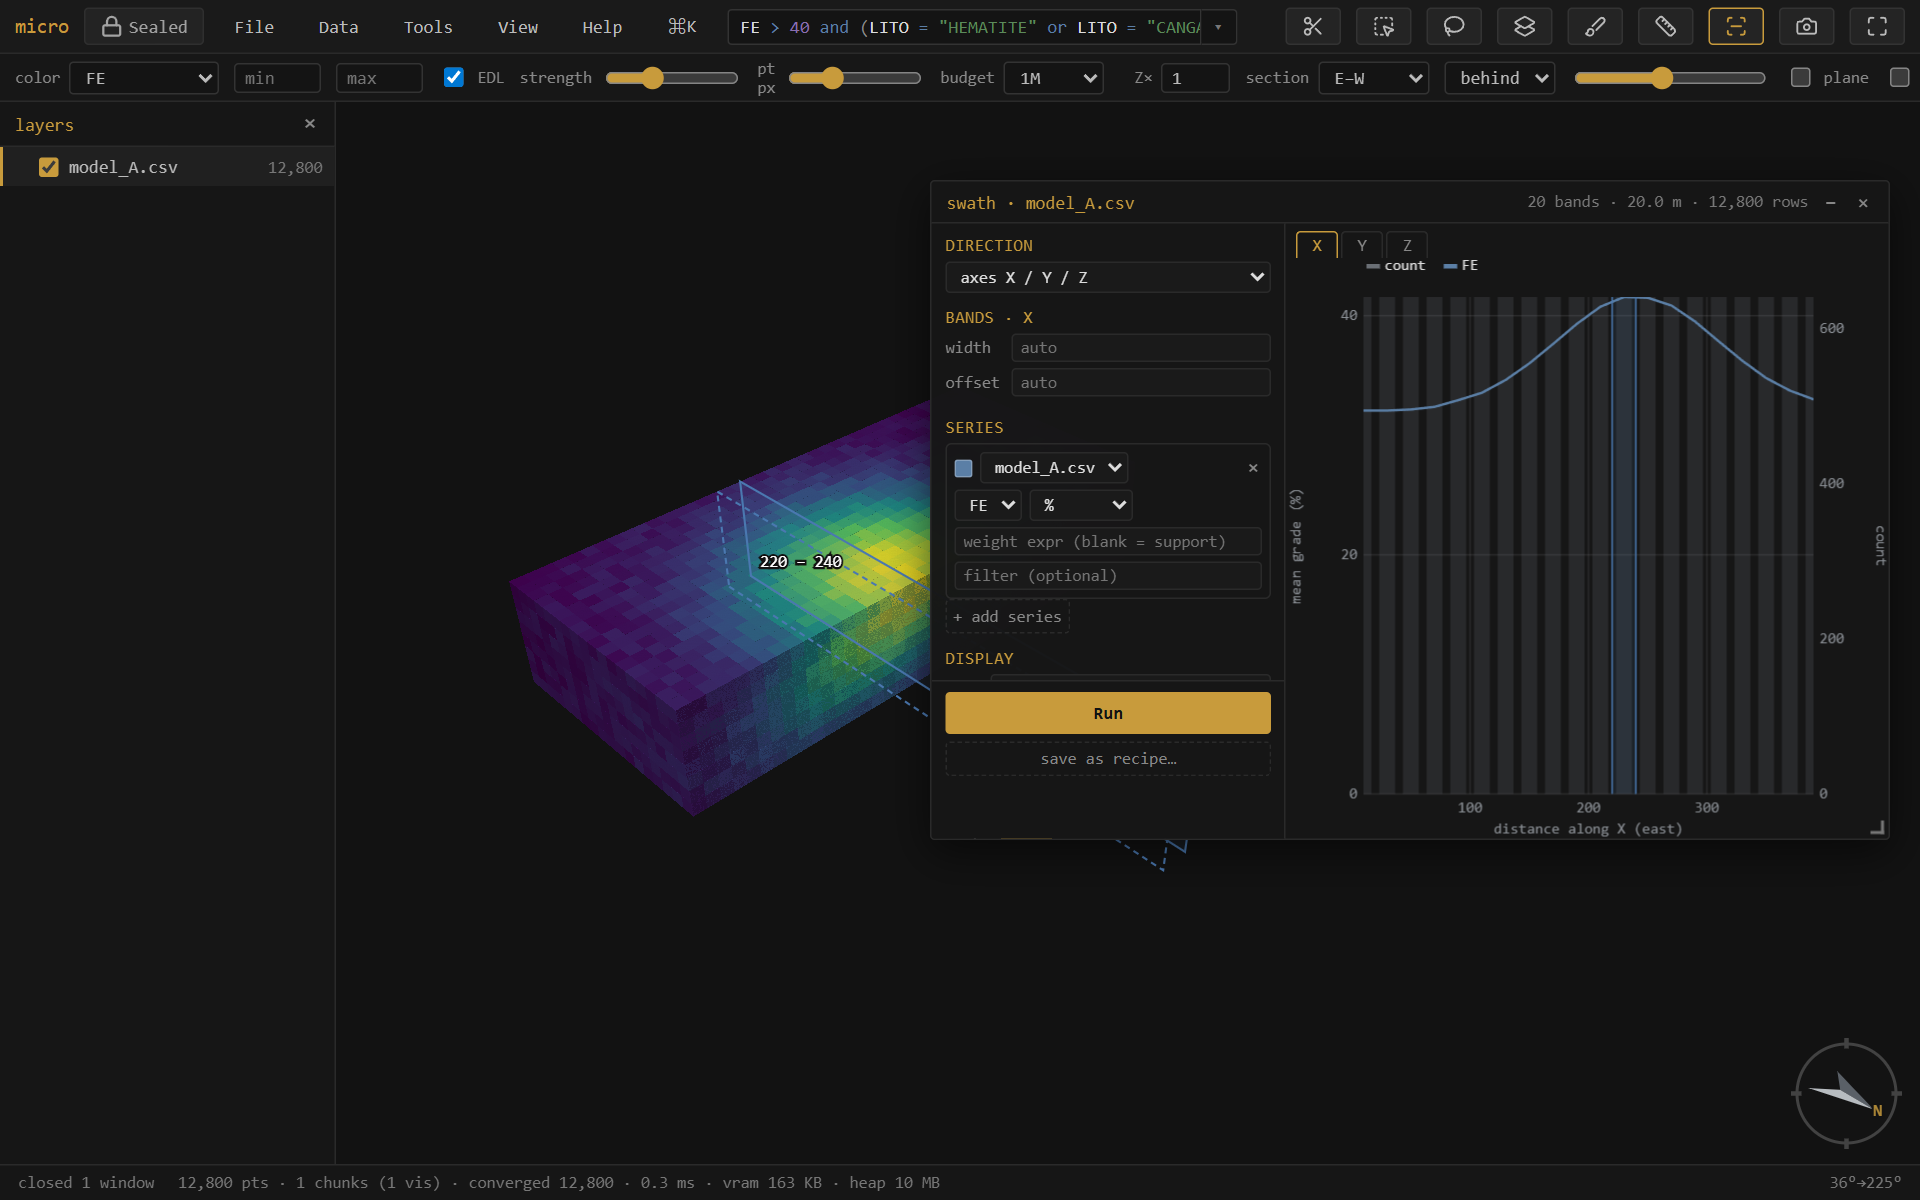Image resolution: width=1920 pixels, height=1200 pixels.
Task: Open the section E-W dropdown
Action: 1374,78
